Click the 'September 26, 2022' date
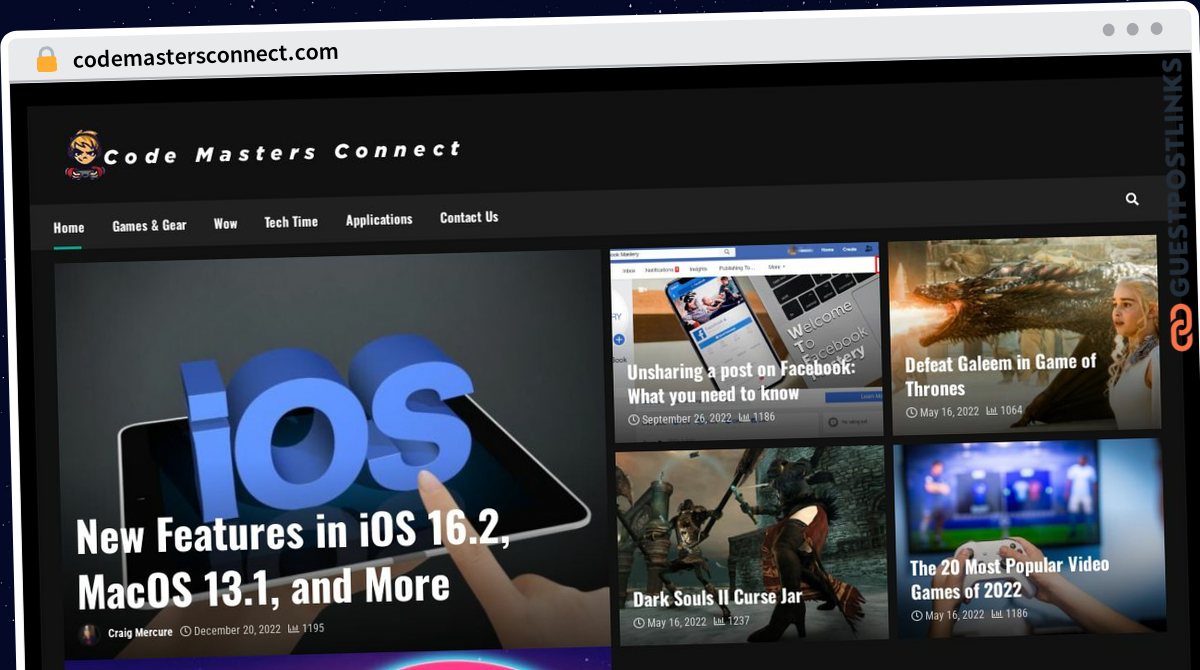Viewport: 1200px width, 670px height. click(687, 418)
